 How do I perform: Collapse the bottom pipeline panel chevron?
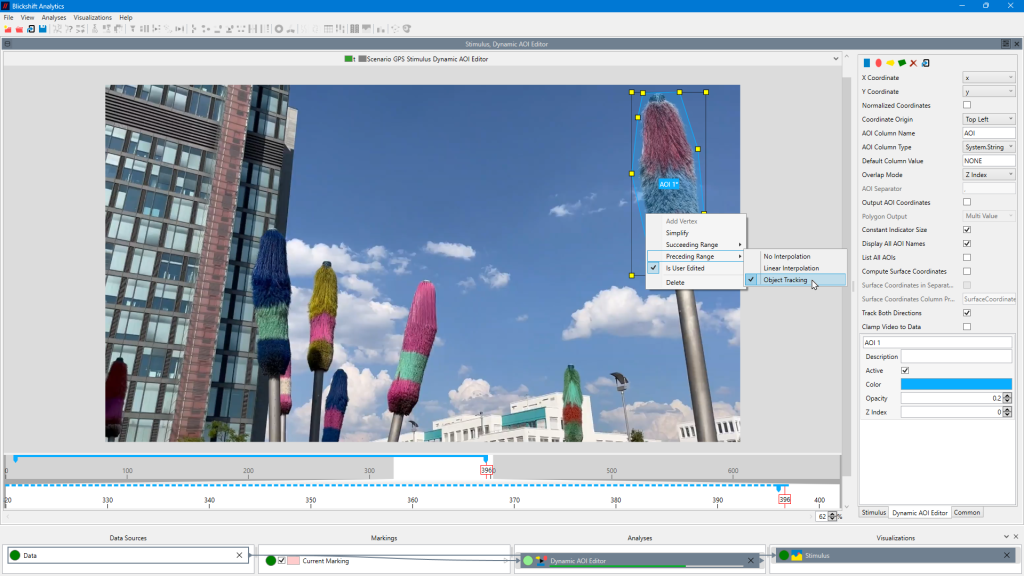(1006, 537)
